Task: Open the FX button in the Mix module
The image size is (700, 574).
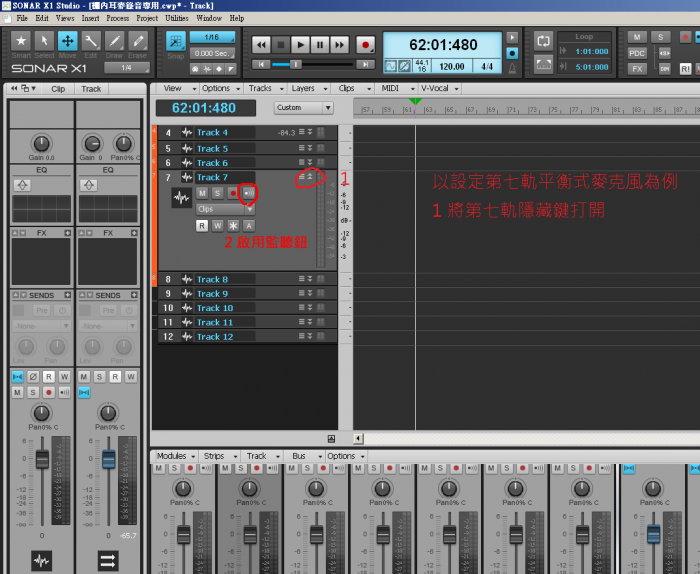Action: click(x=637, y=69)
